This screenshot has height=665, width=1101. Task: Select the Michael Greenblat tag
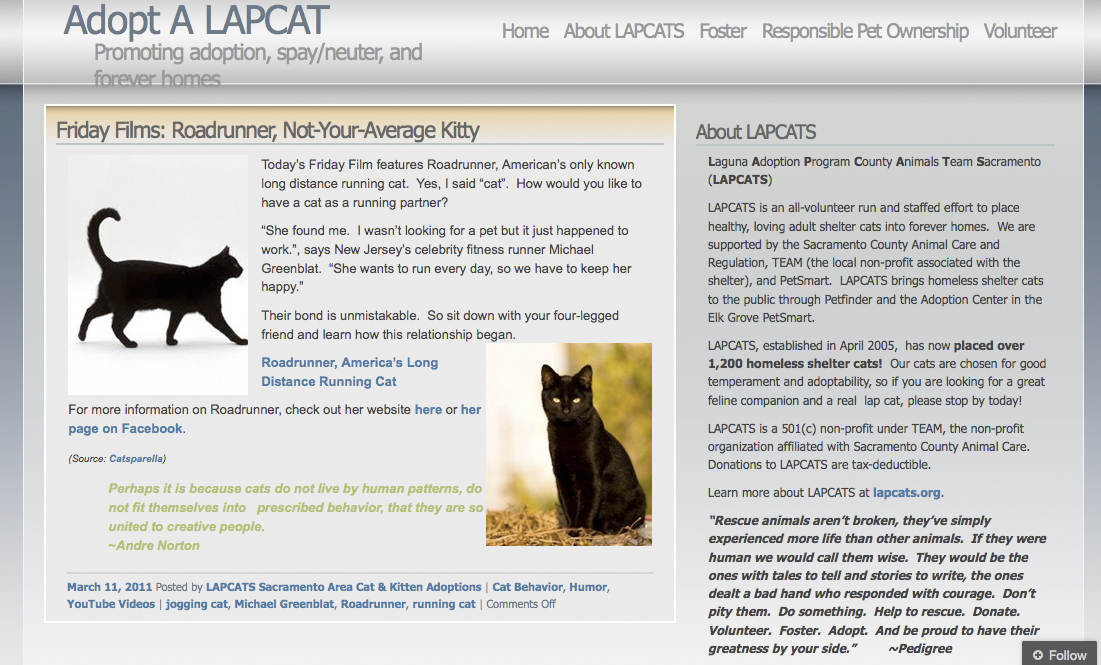pos(284,604)
